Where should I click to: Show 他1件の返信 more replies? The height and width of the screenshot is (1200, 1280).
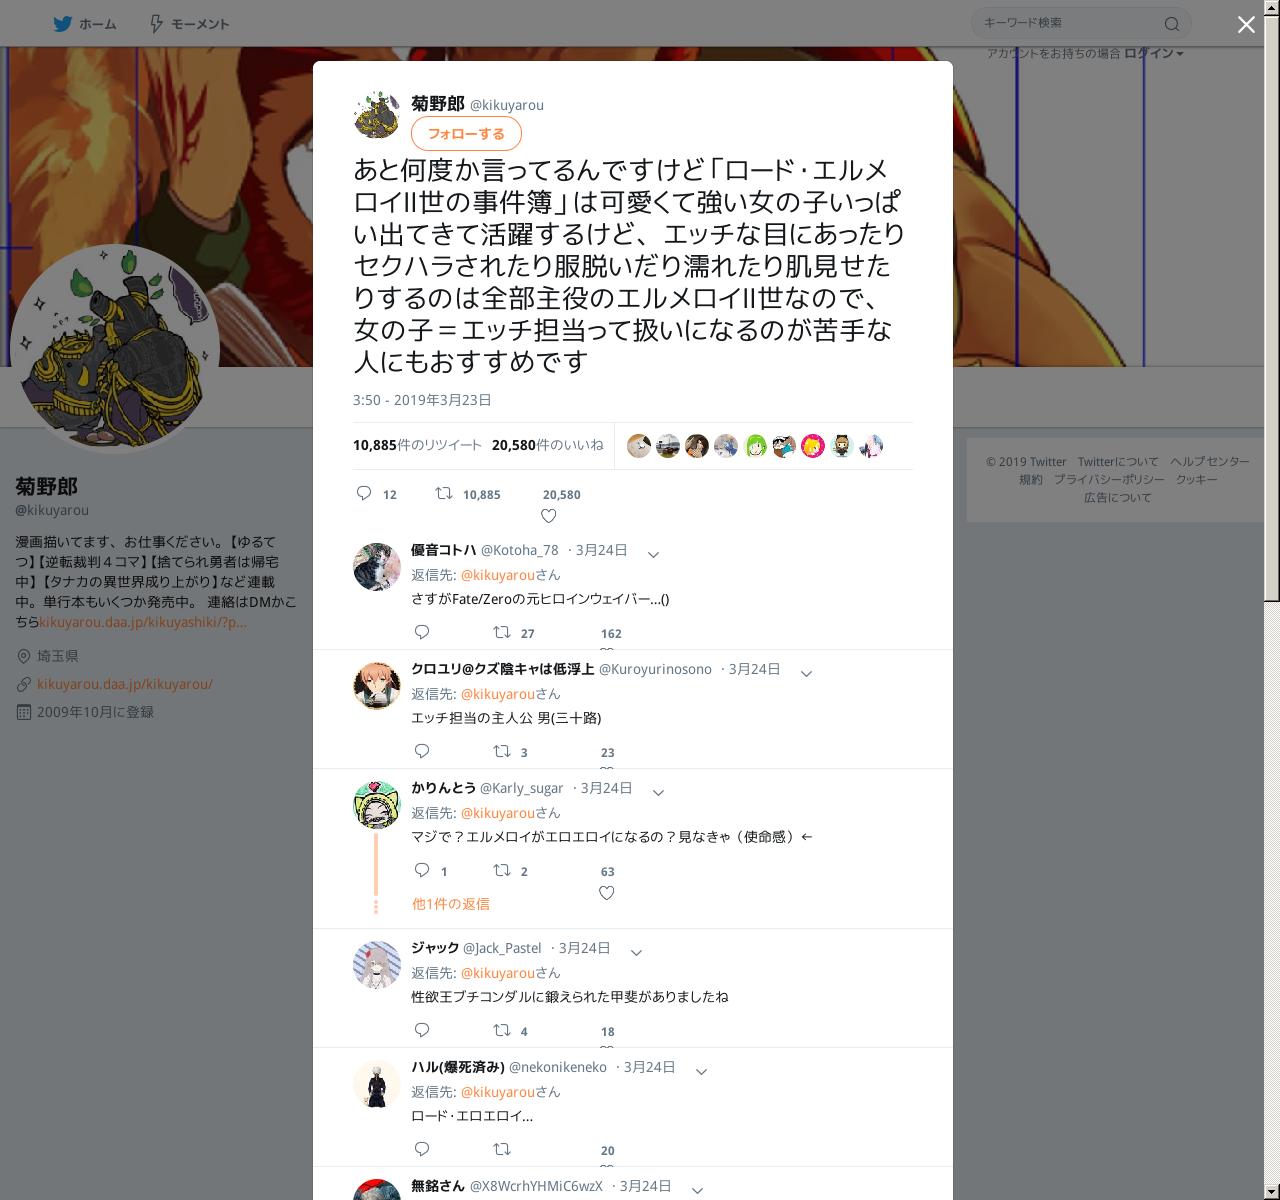451,903
